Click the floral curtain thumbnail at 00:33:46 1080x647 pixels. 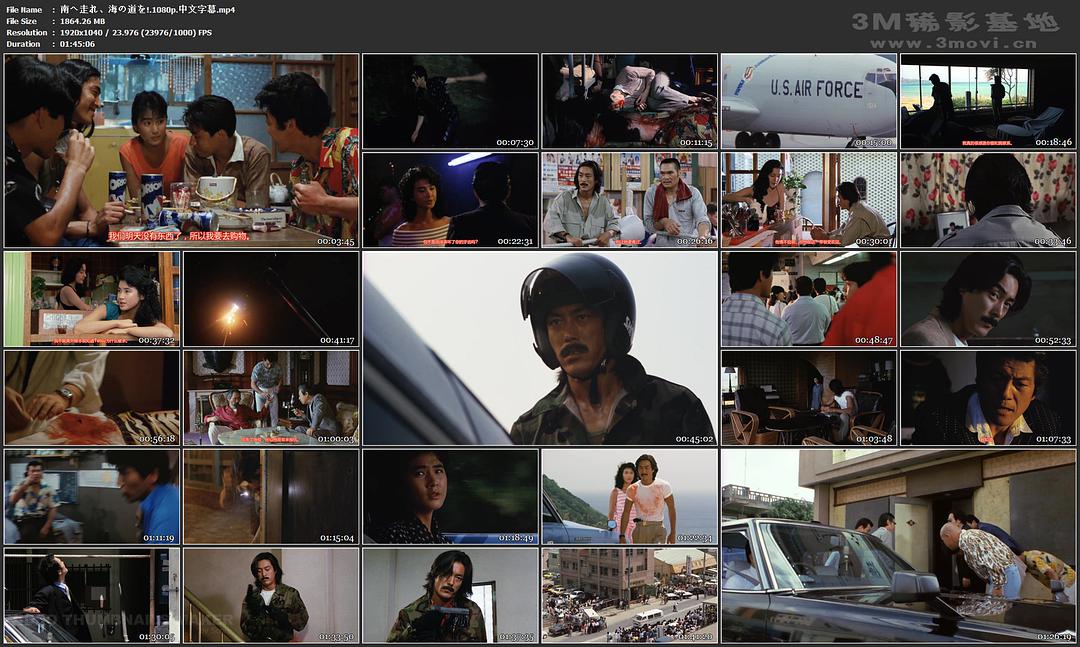point(988,200)
